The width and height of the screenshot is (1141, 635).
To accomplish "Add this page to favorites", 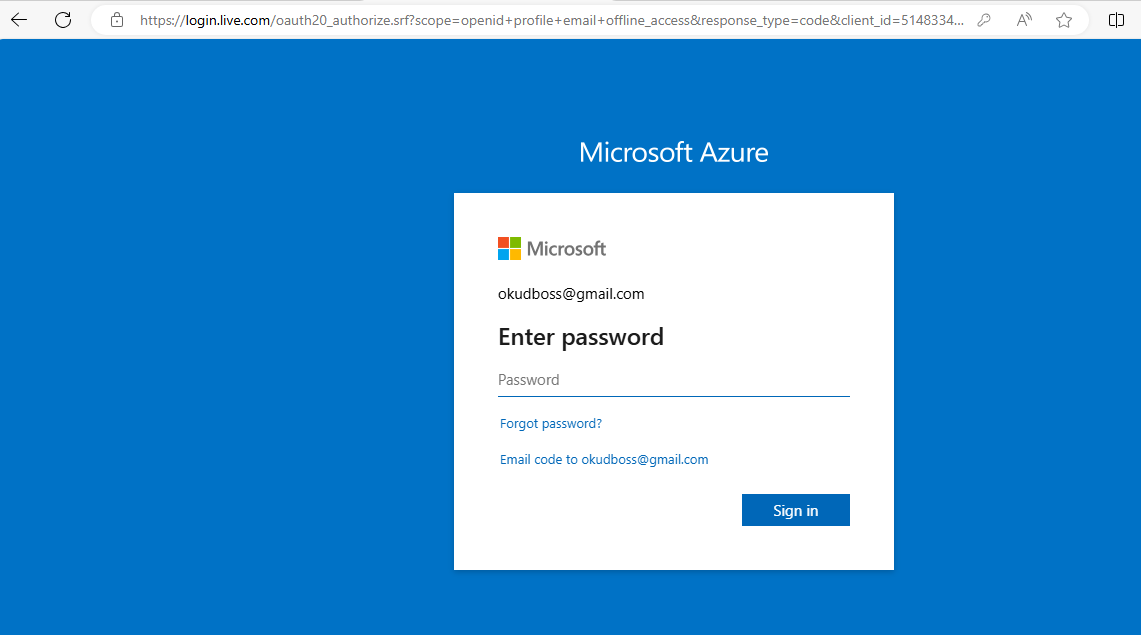I will (1064, 20).
